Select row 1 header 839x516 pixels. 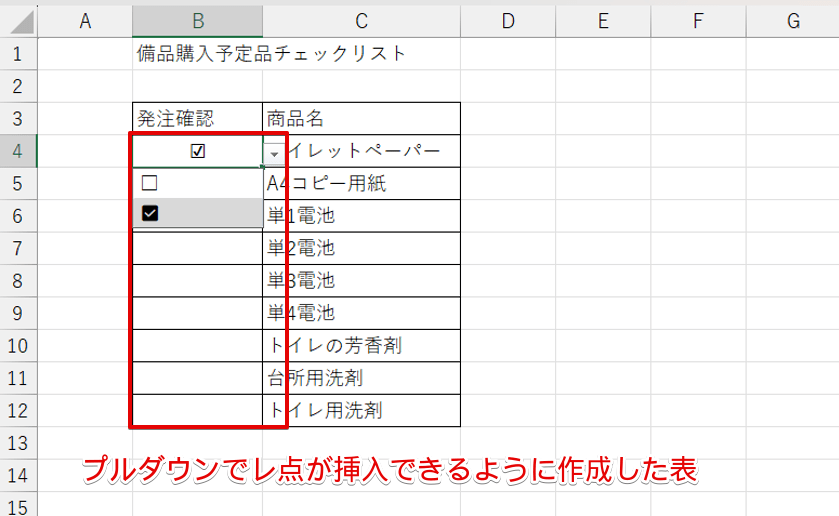coord(18,54)
